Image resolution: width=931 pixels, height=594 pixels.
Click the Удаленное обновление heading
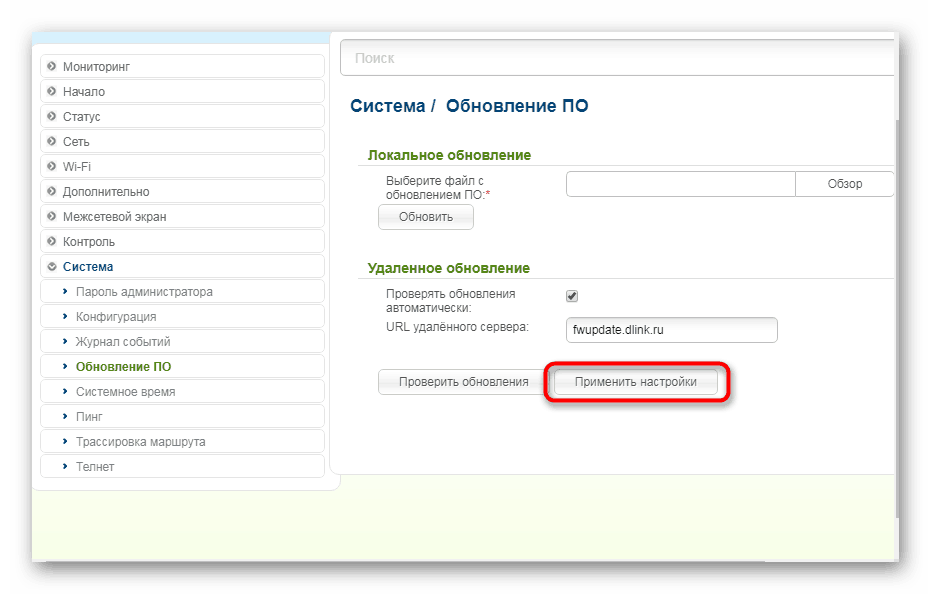(x=448, y=268)
